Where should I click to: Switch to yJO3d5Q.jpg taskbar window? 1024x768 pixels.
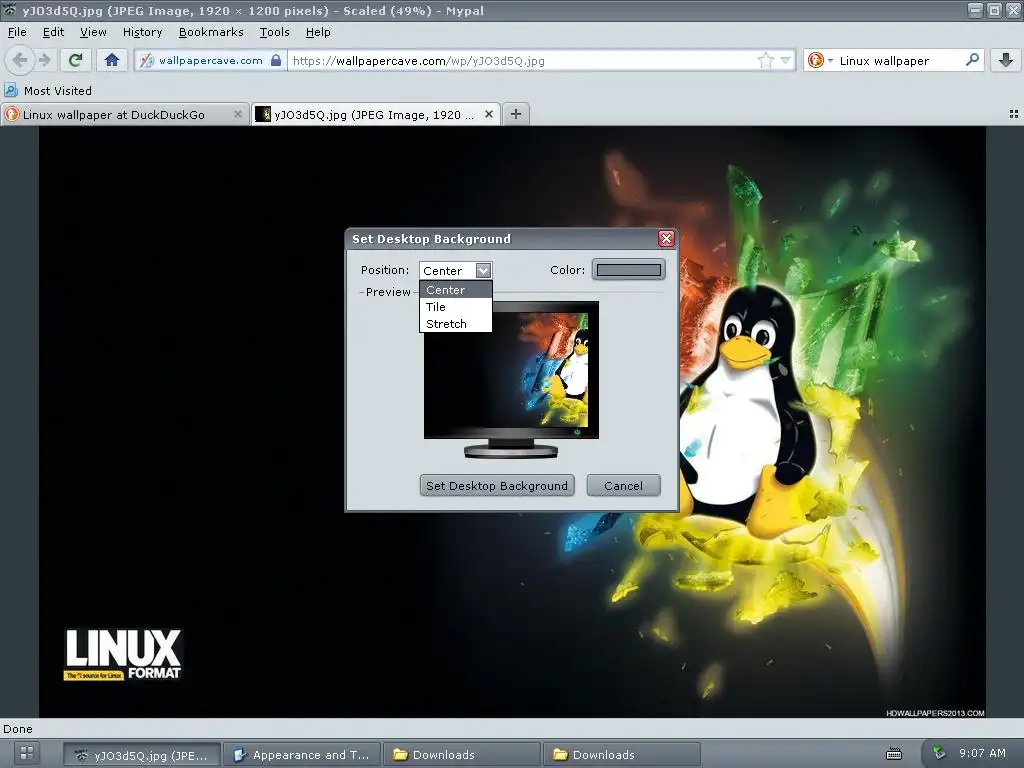coord(142,755)
